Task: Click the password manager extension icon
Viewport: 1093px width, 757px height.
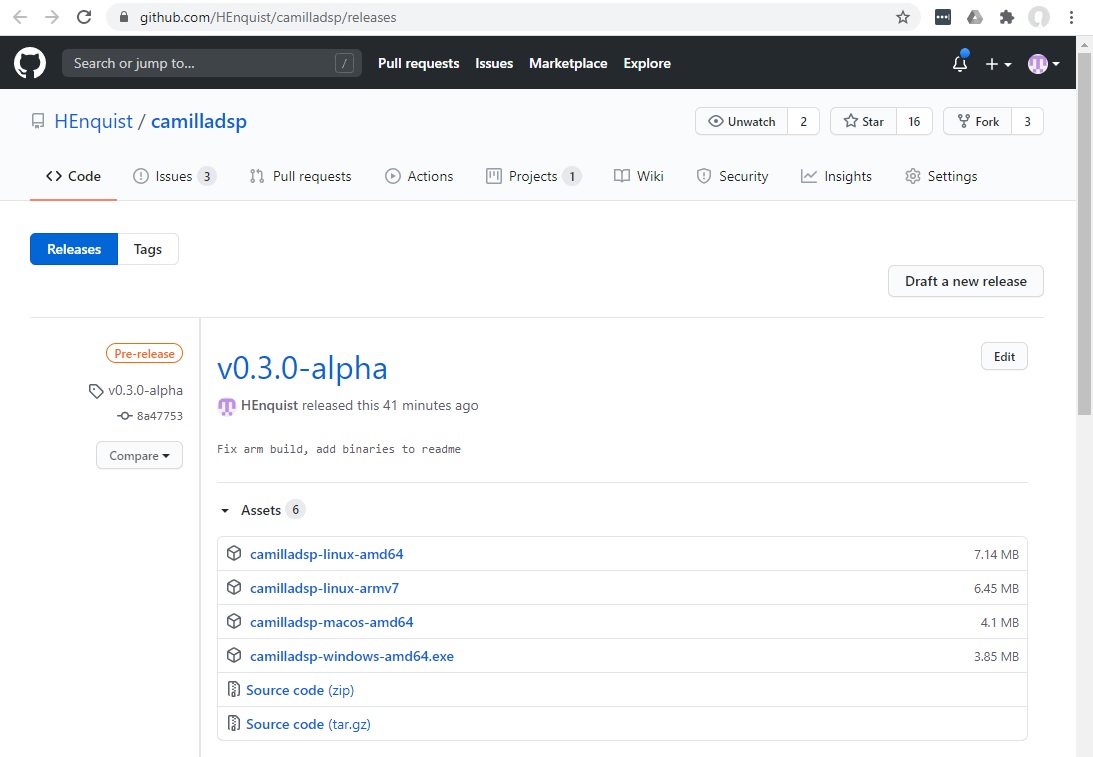Action: coord(942,17)
